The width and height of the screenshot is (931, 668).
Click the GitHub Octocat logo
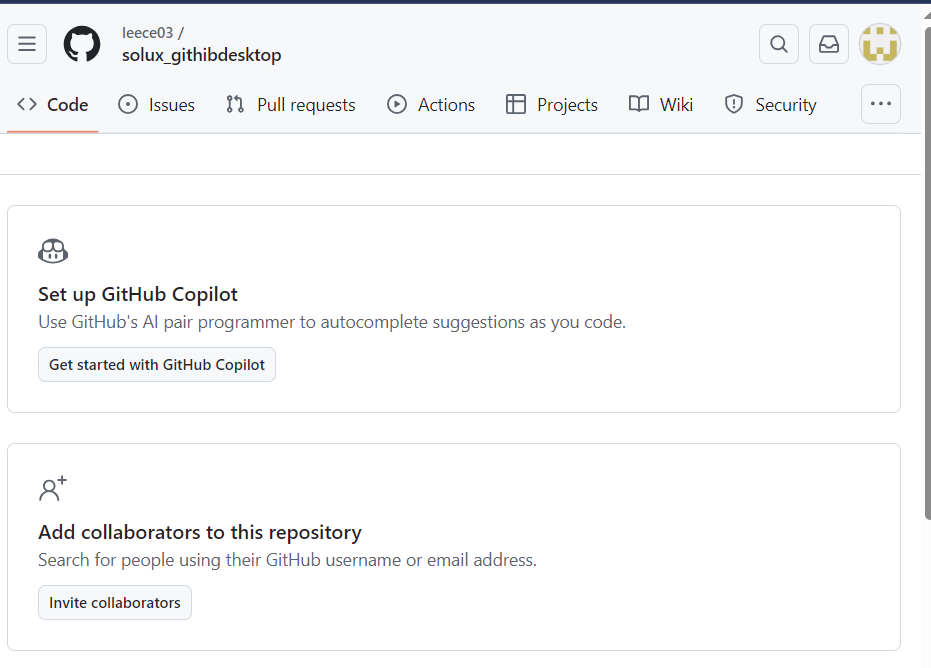click(82, 44)
